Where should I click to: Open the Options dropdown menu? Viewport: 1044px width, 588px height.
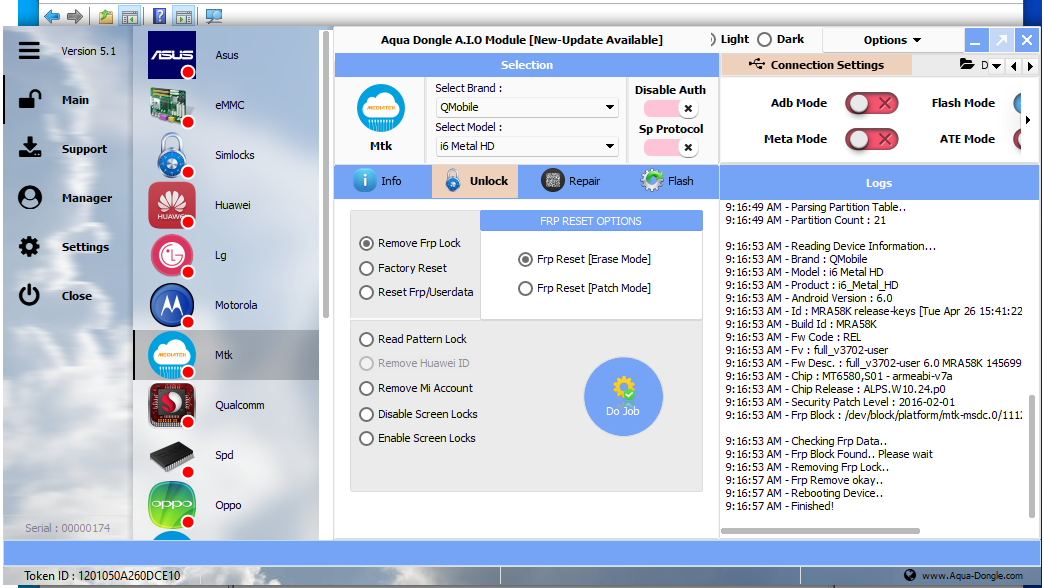click(x=892, y=40)
